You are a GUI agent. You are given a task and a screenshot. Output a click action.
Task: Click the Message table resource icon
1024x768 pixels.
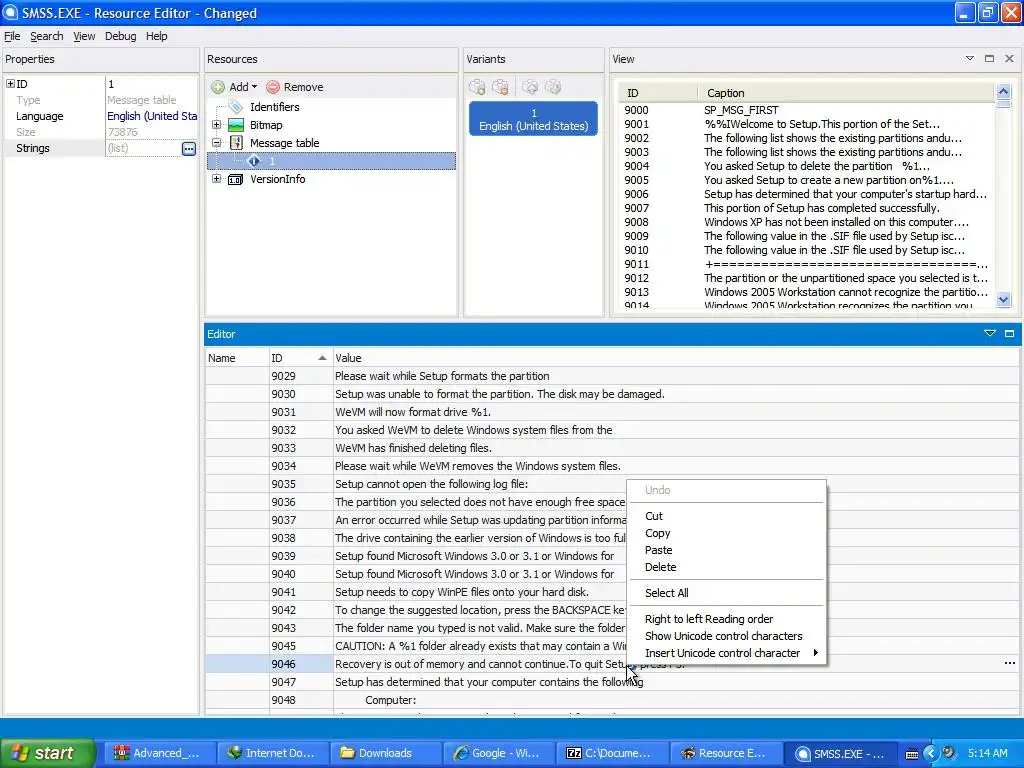point(236,142)
